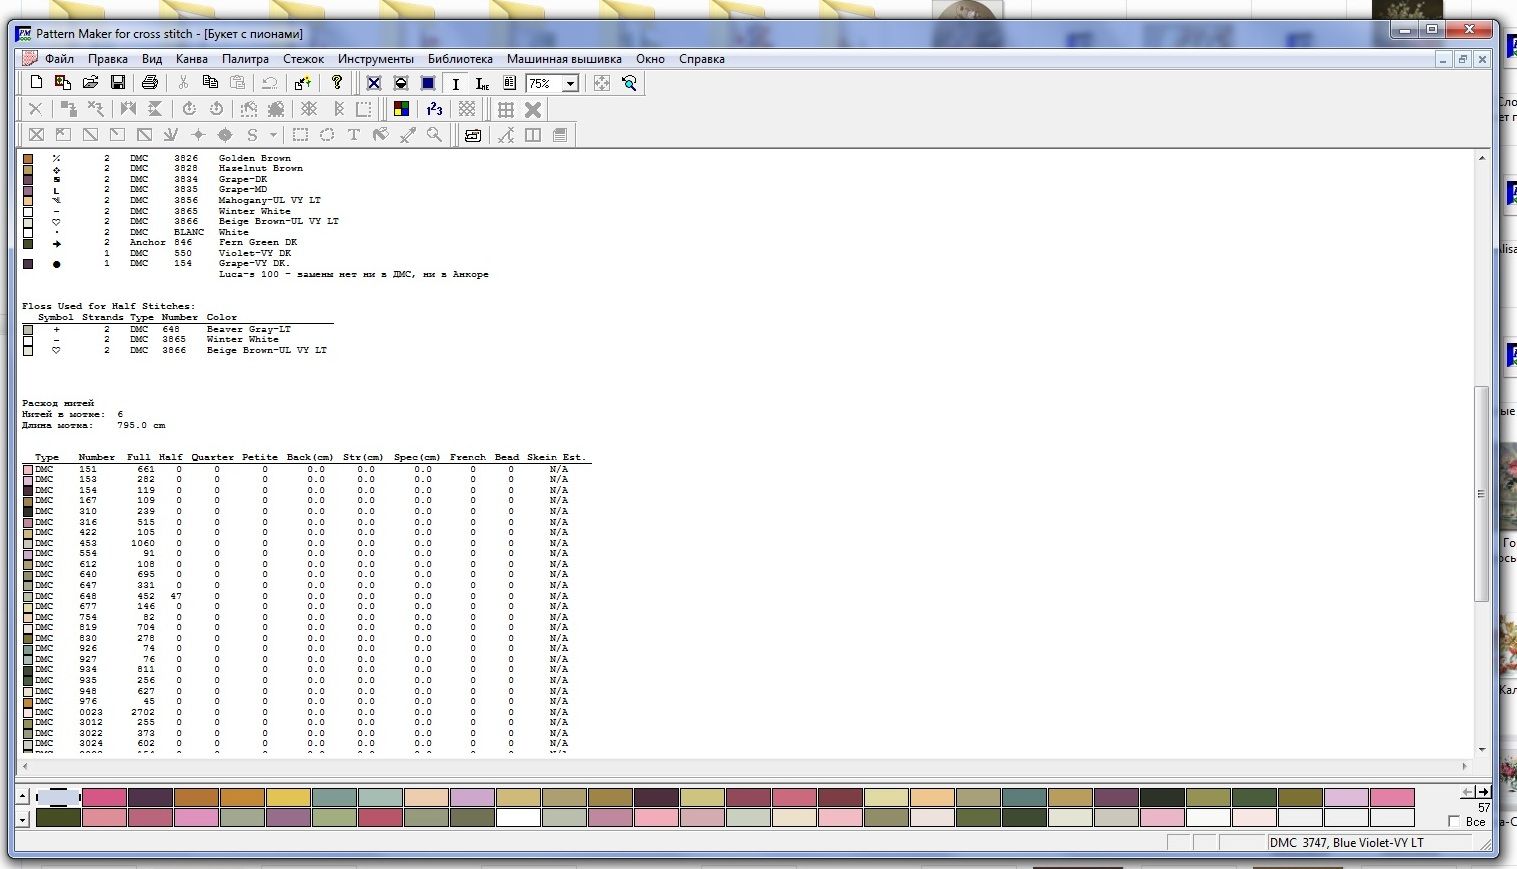The width and height of the screenshot is (1517, 869).
Task: Click the next palette page right arrow
Action: pyautogui.click(x=1484, y=792)
